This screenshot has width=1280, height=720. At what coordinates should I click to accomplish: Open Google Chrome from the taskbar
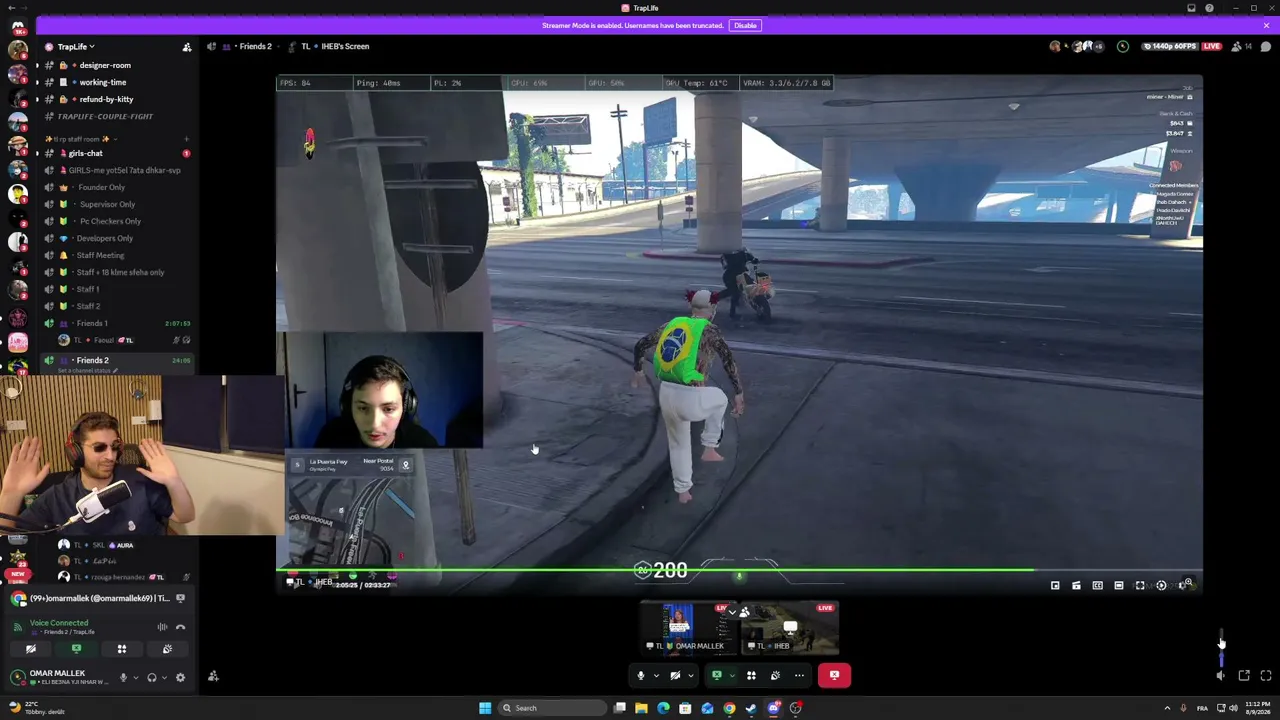click(729, 708)
